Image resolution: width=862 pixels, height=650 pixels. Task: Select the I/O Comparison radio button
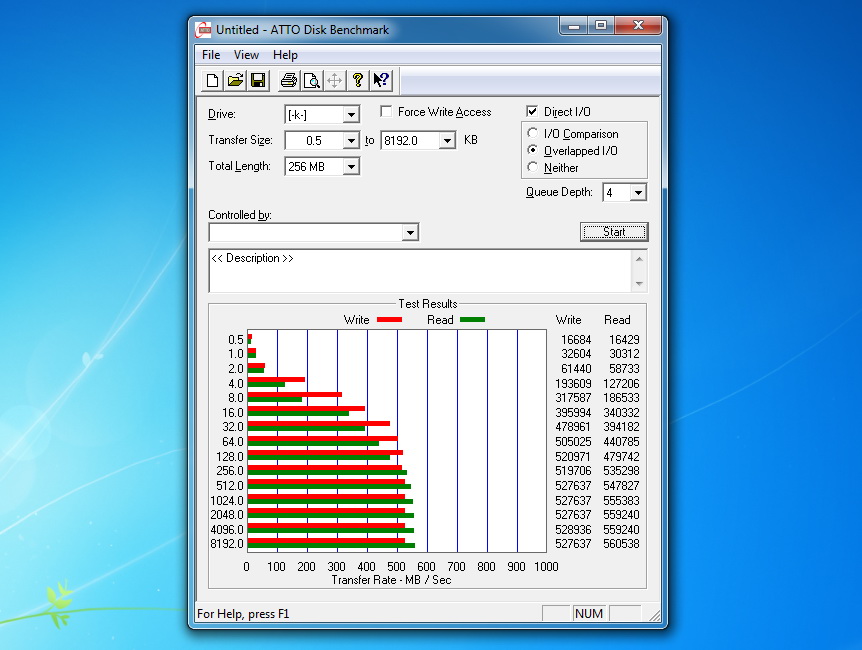coord(533,134)
